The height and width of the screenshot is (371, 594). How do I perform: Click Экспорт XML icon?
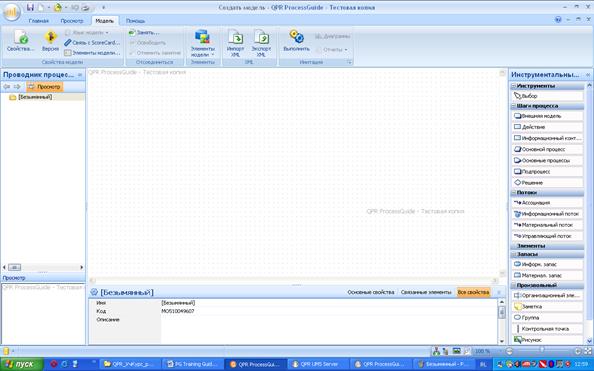click(261, 43)
